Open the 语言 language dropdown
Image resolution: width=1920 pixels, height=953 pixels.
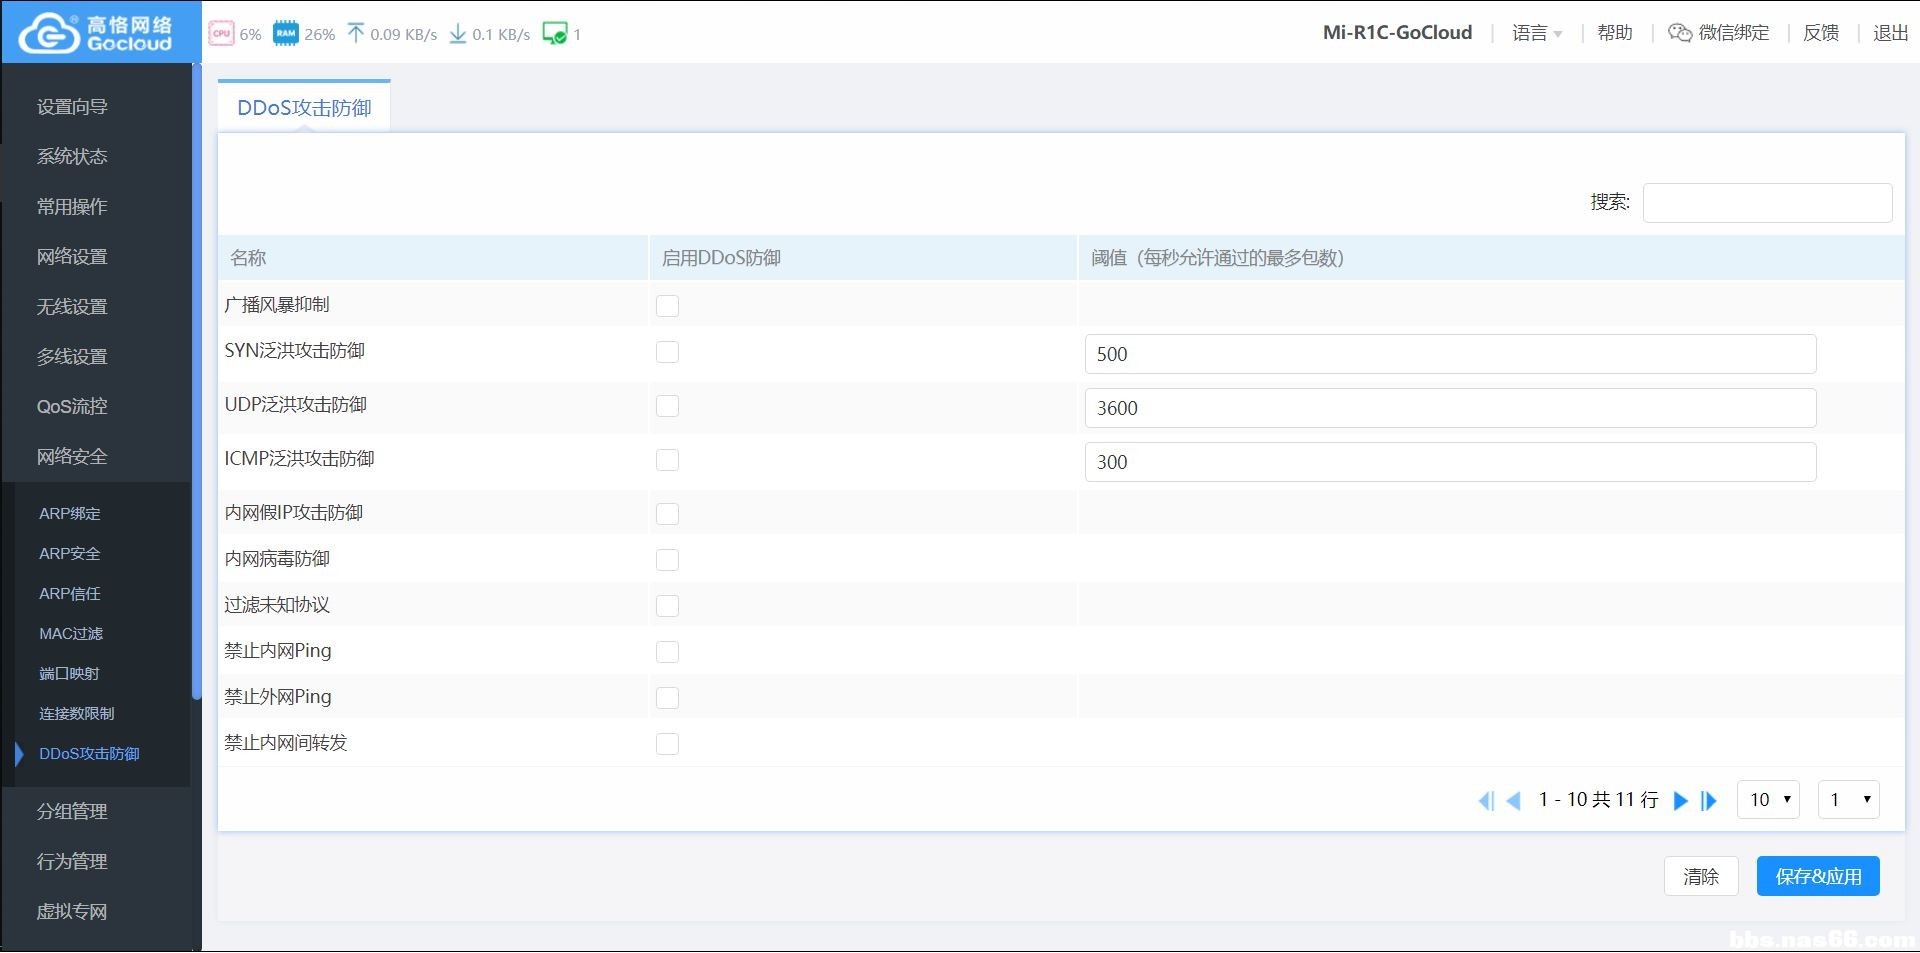(x=1537, y=33)
